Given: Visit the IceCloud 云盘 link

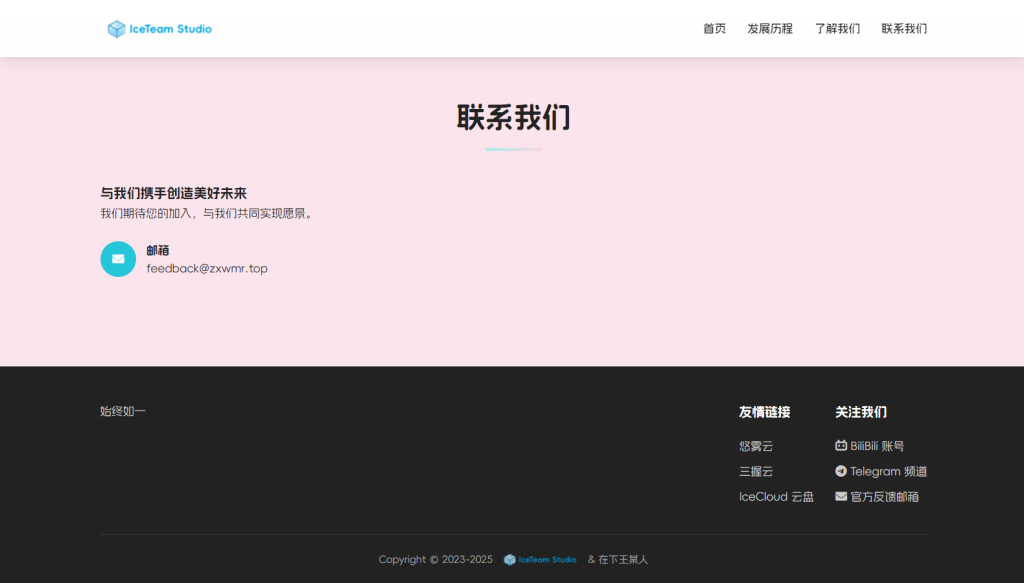Looking at the screenshot, I should [776, 497].
